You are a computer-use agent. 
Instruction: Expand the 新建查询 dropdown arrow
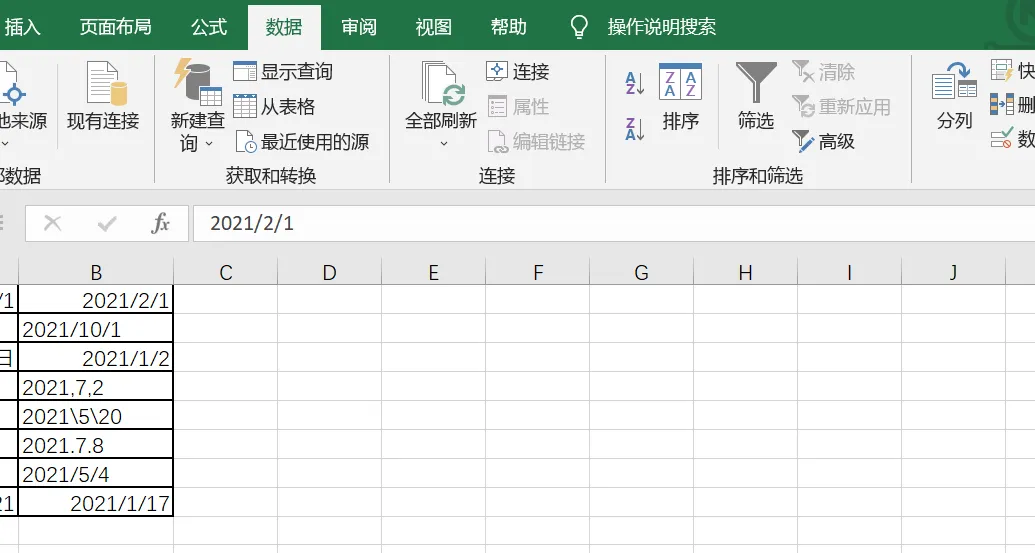pos(209,143)
